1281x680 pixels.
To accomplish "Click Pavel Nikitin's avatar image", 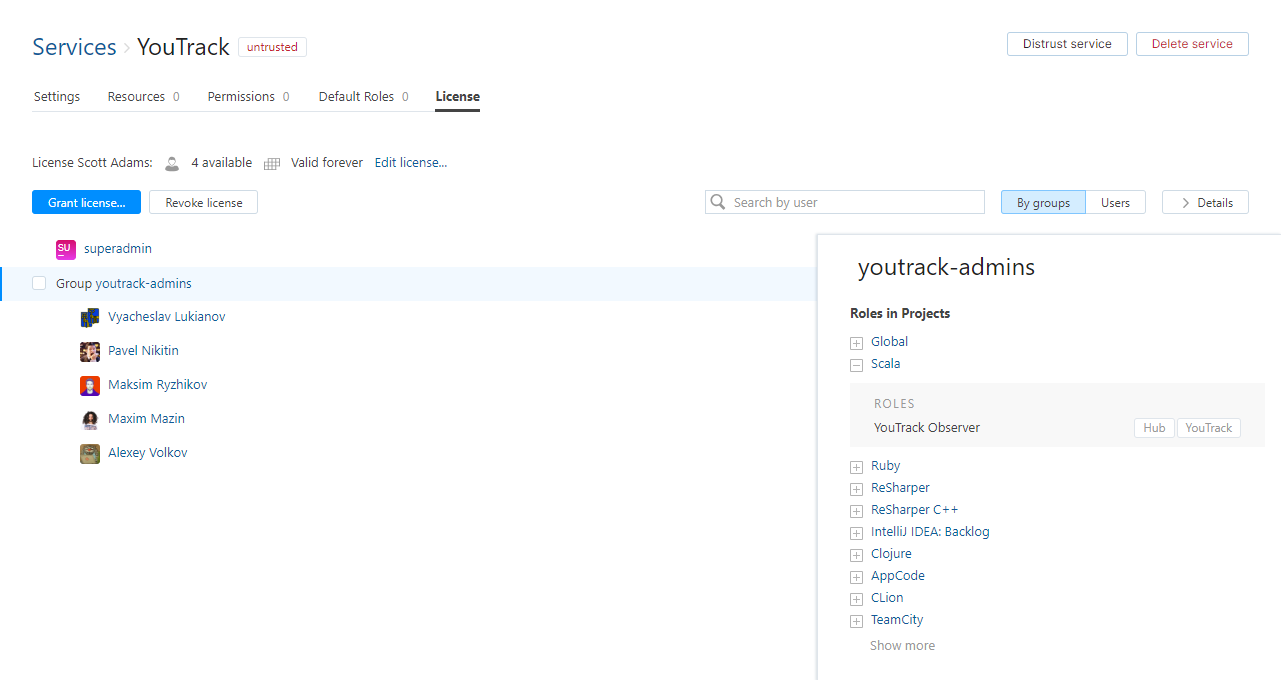I will tap(90, 351).
